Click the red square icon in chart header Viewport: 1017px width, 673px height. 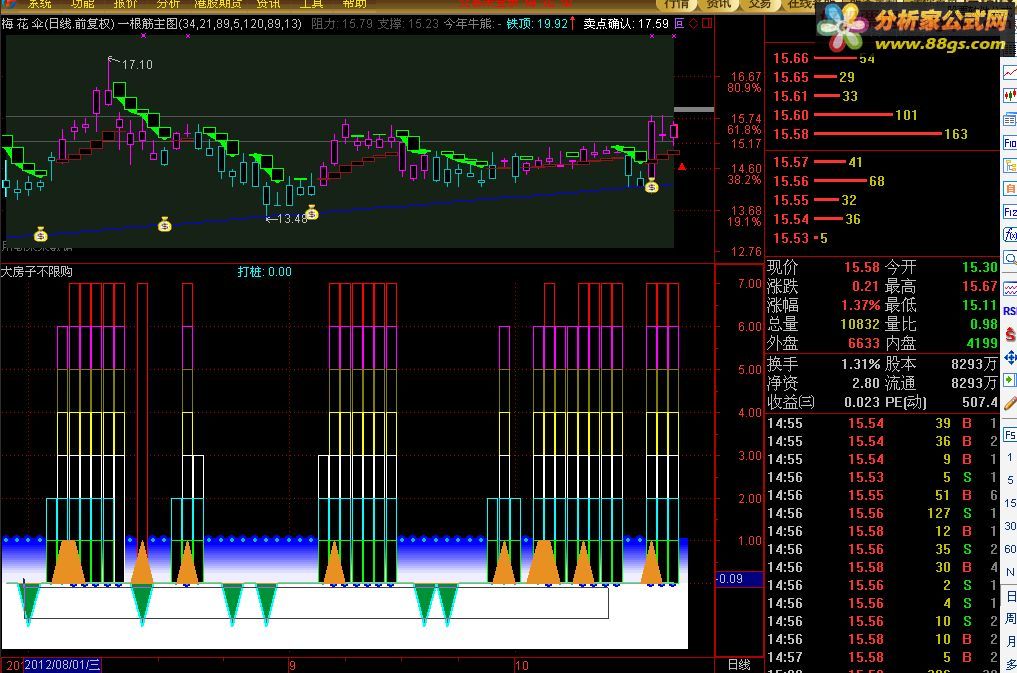707,23
